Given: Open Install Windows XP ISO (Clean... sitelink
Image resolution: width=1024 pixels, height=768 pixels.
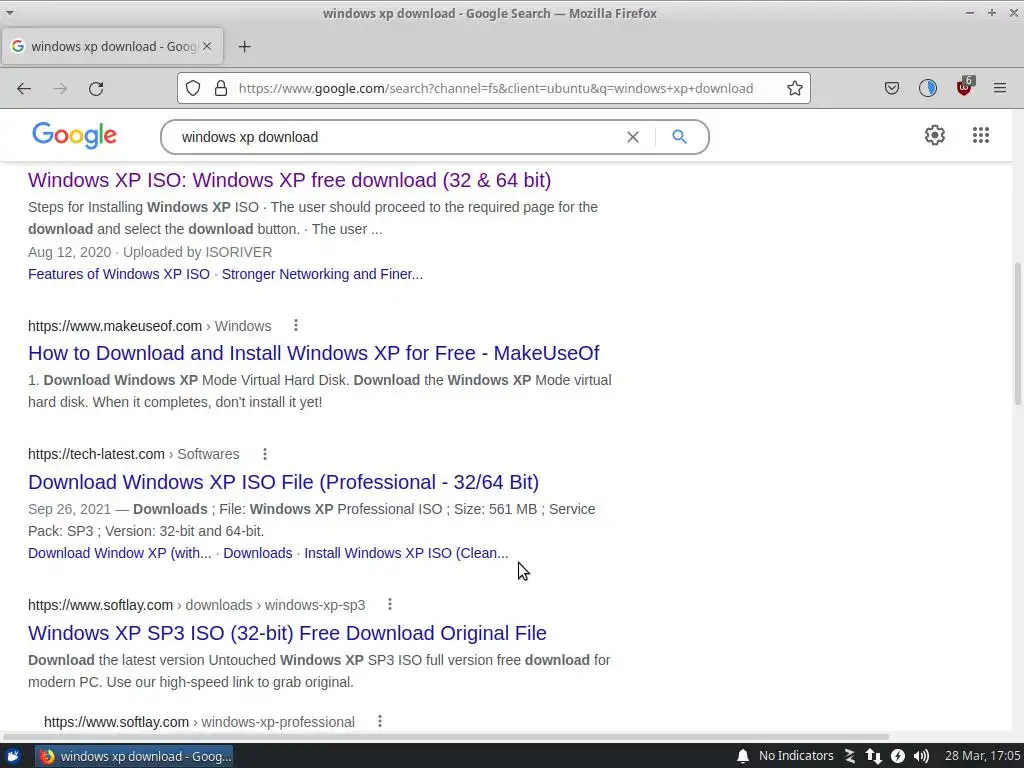Looking at the screenshot, I should (x=406, y=553).
